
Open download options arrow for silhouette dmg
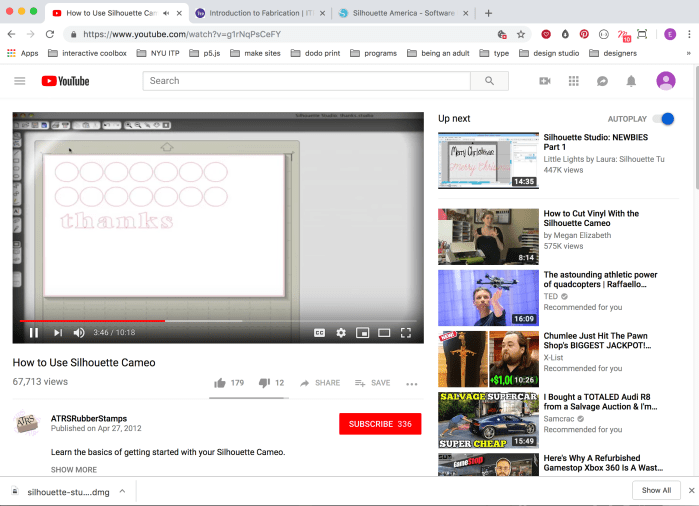tap(122, 491)
